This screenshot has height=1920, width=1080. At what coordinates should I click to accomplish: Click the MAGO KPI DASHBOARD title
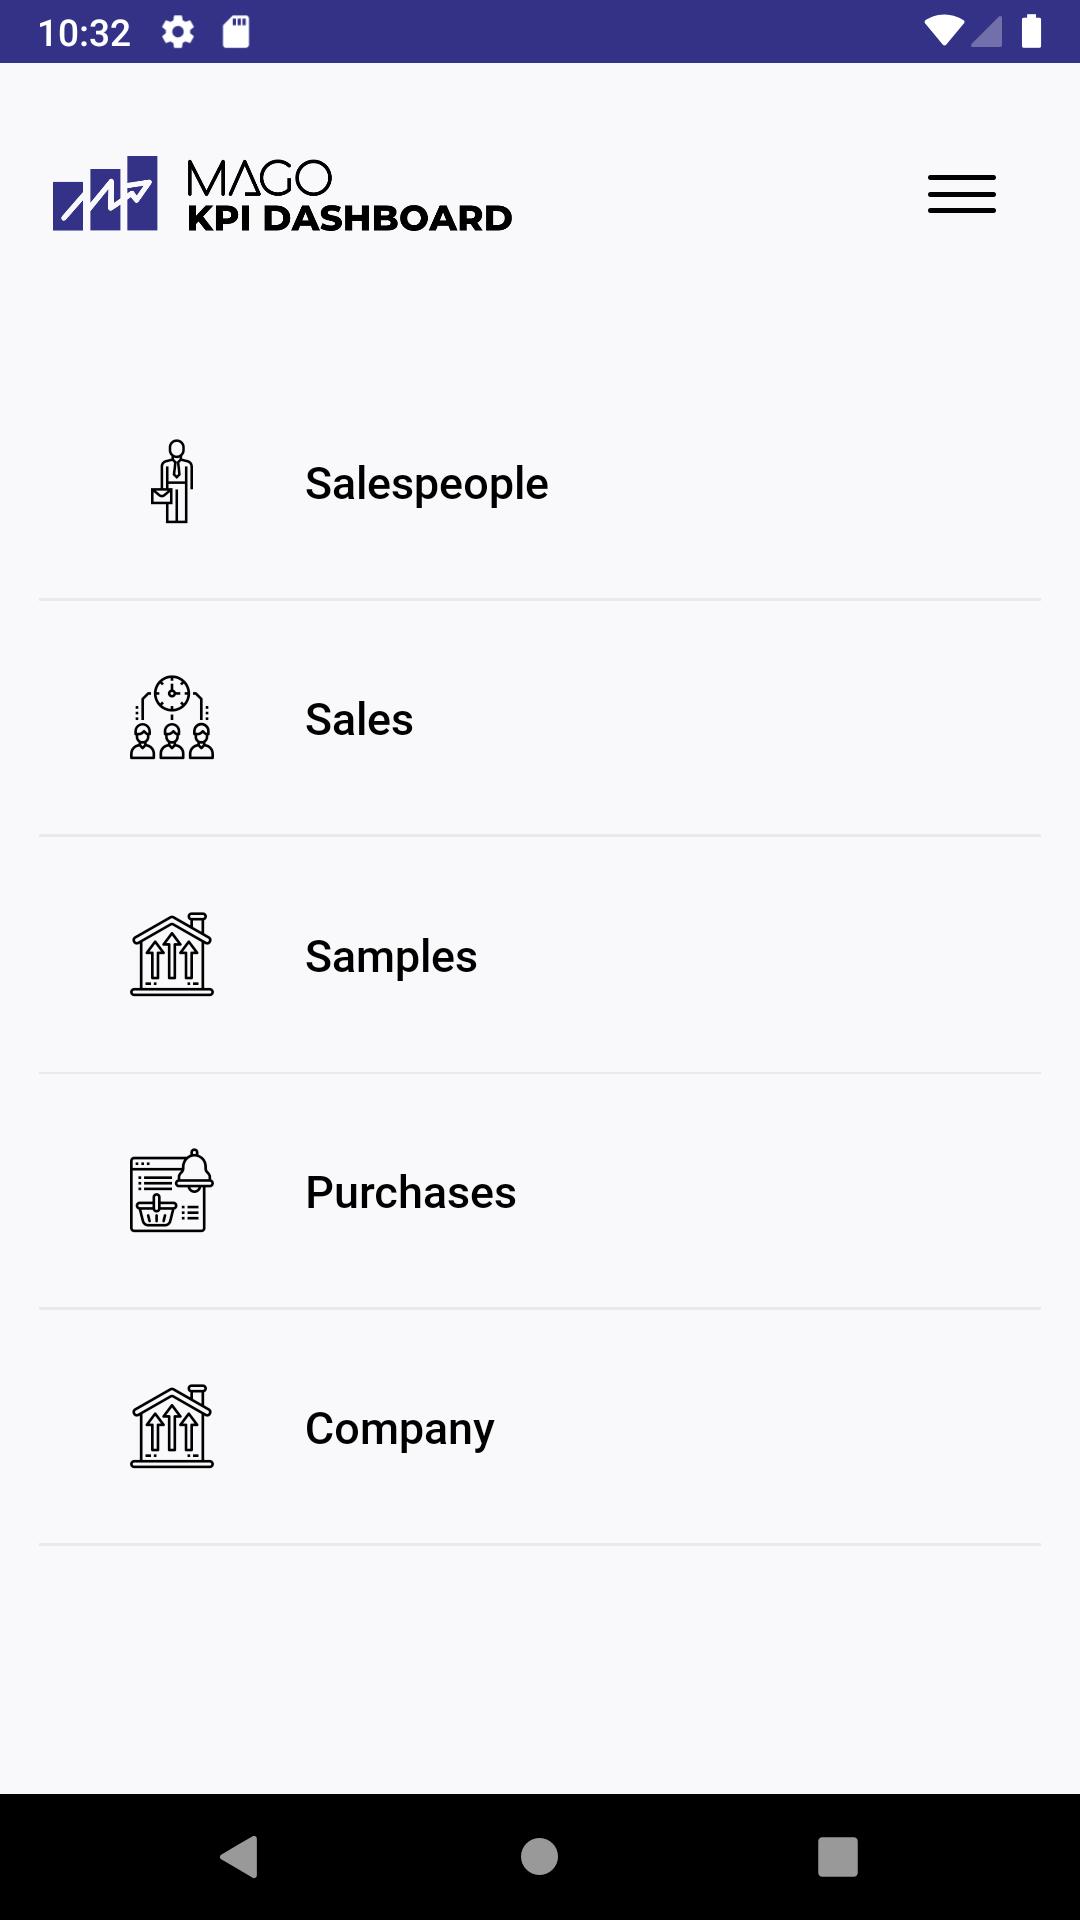click(x=350, y=195)
